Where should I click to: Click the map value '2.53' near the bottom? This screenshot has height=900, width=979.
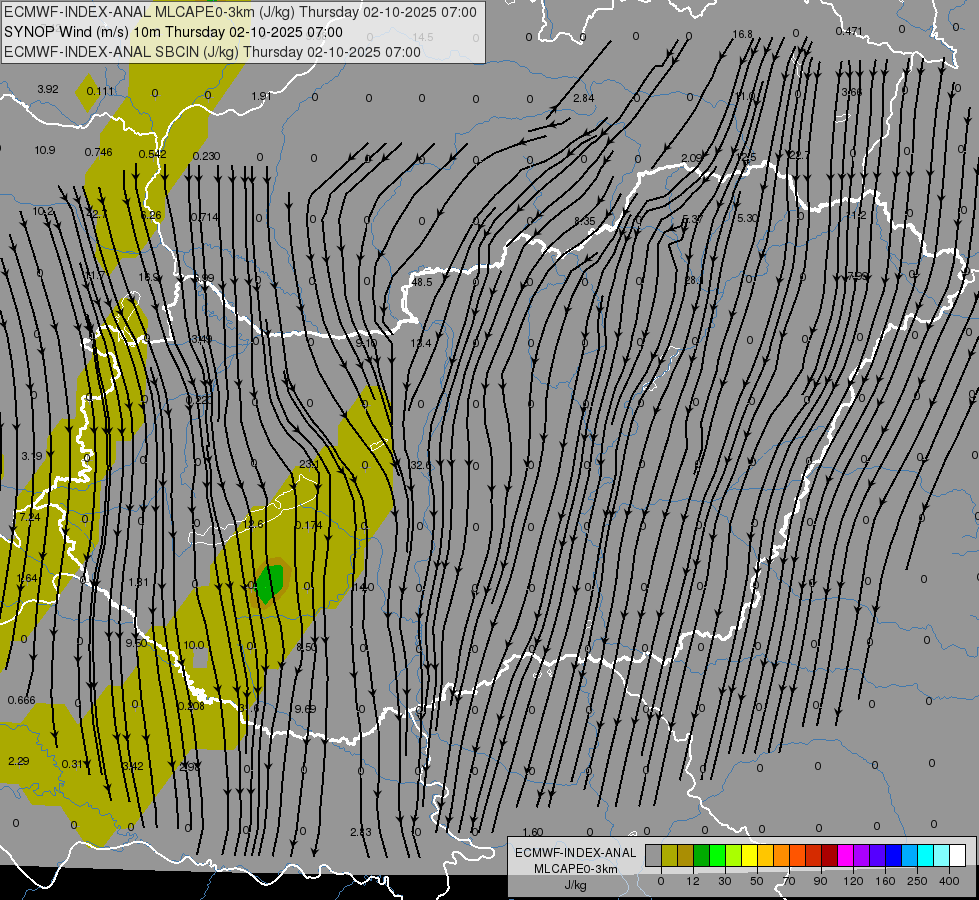point(361,832)
